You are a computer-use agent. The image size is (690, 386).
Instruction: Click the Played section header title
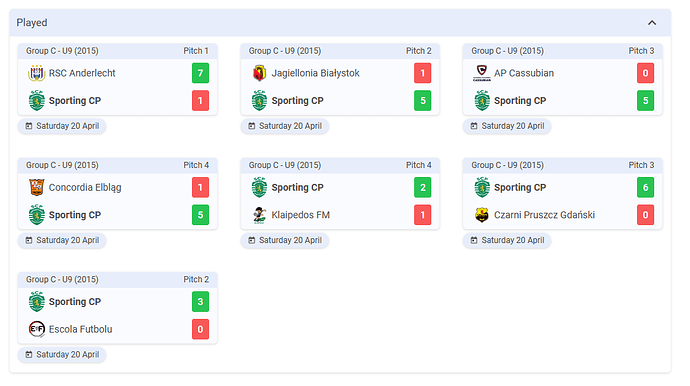(32, 22)
